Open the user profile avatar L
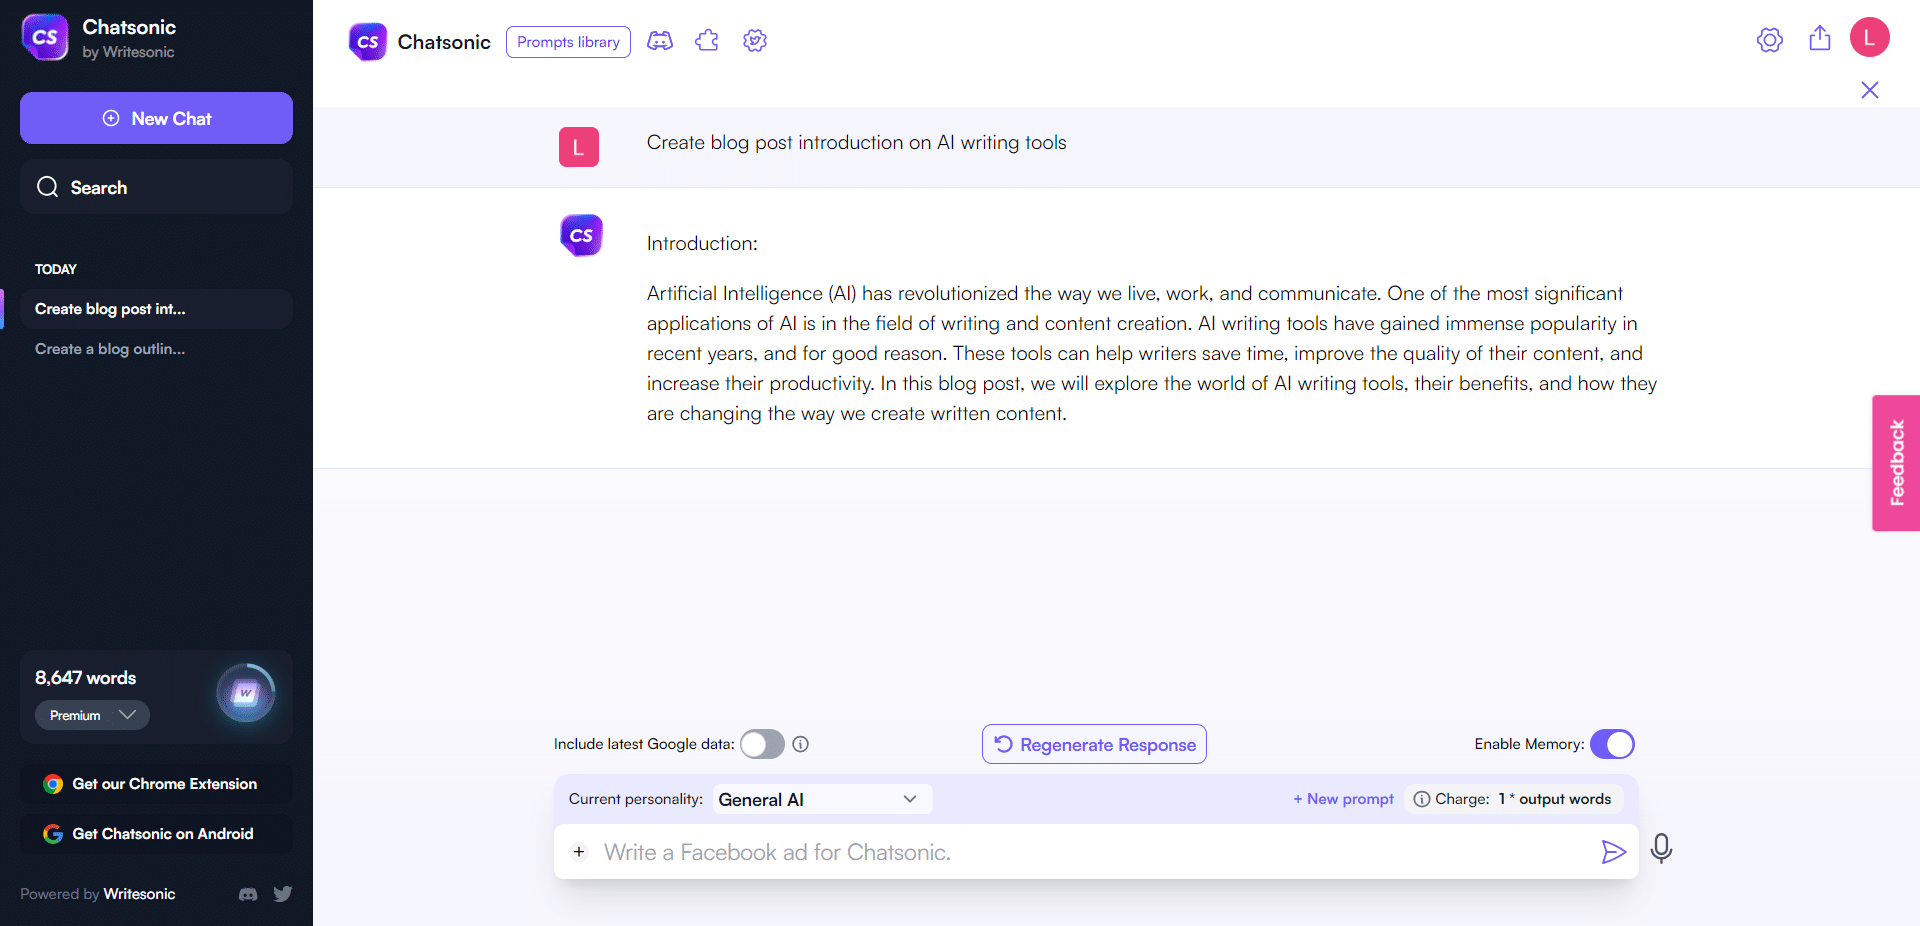Screen dimensions: 1920x926 1870,38
